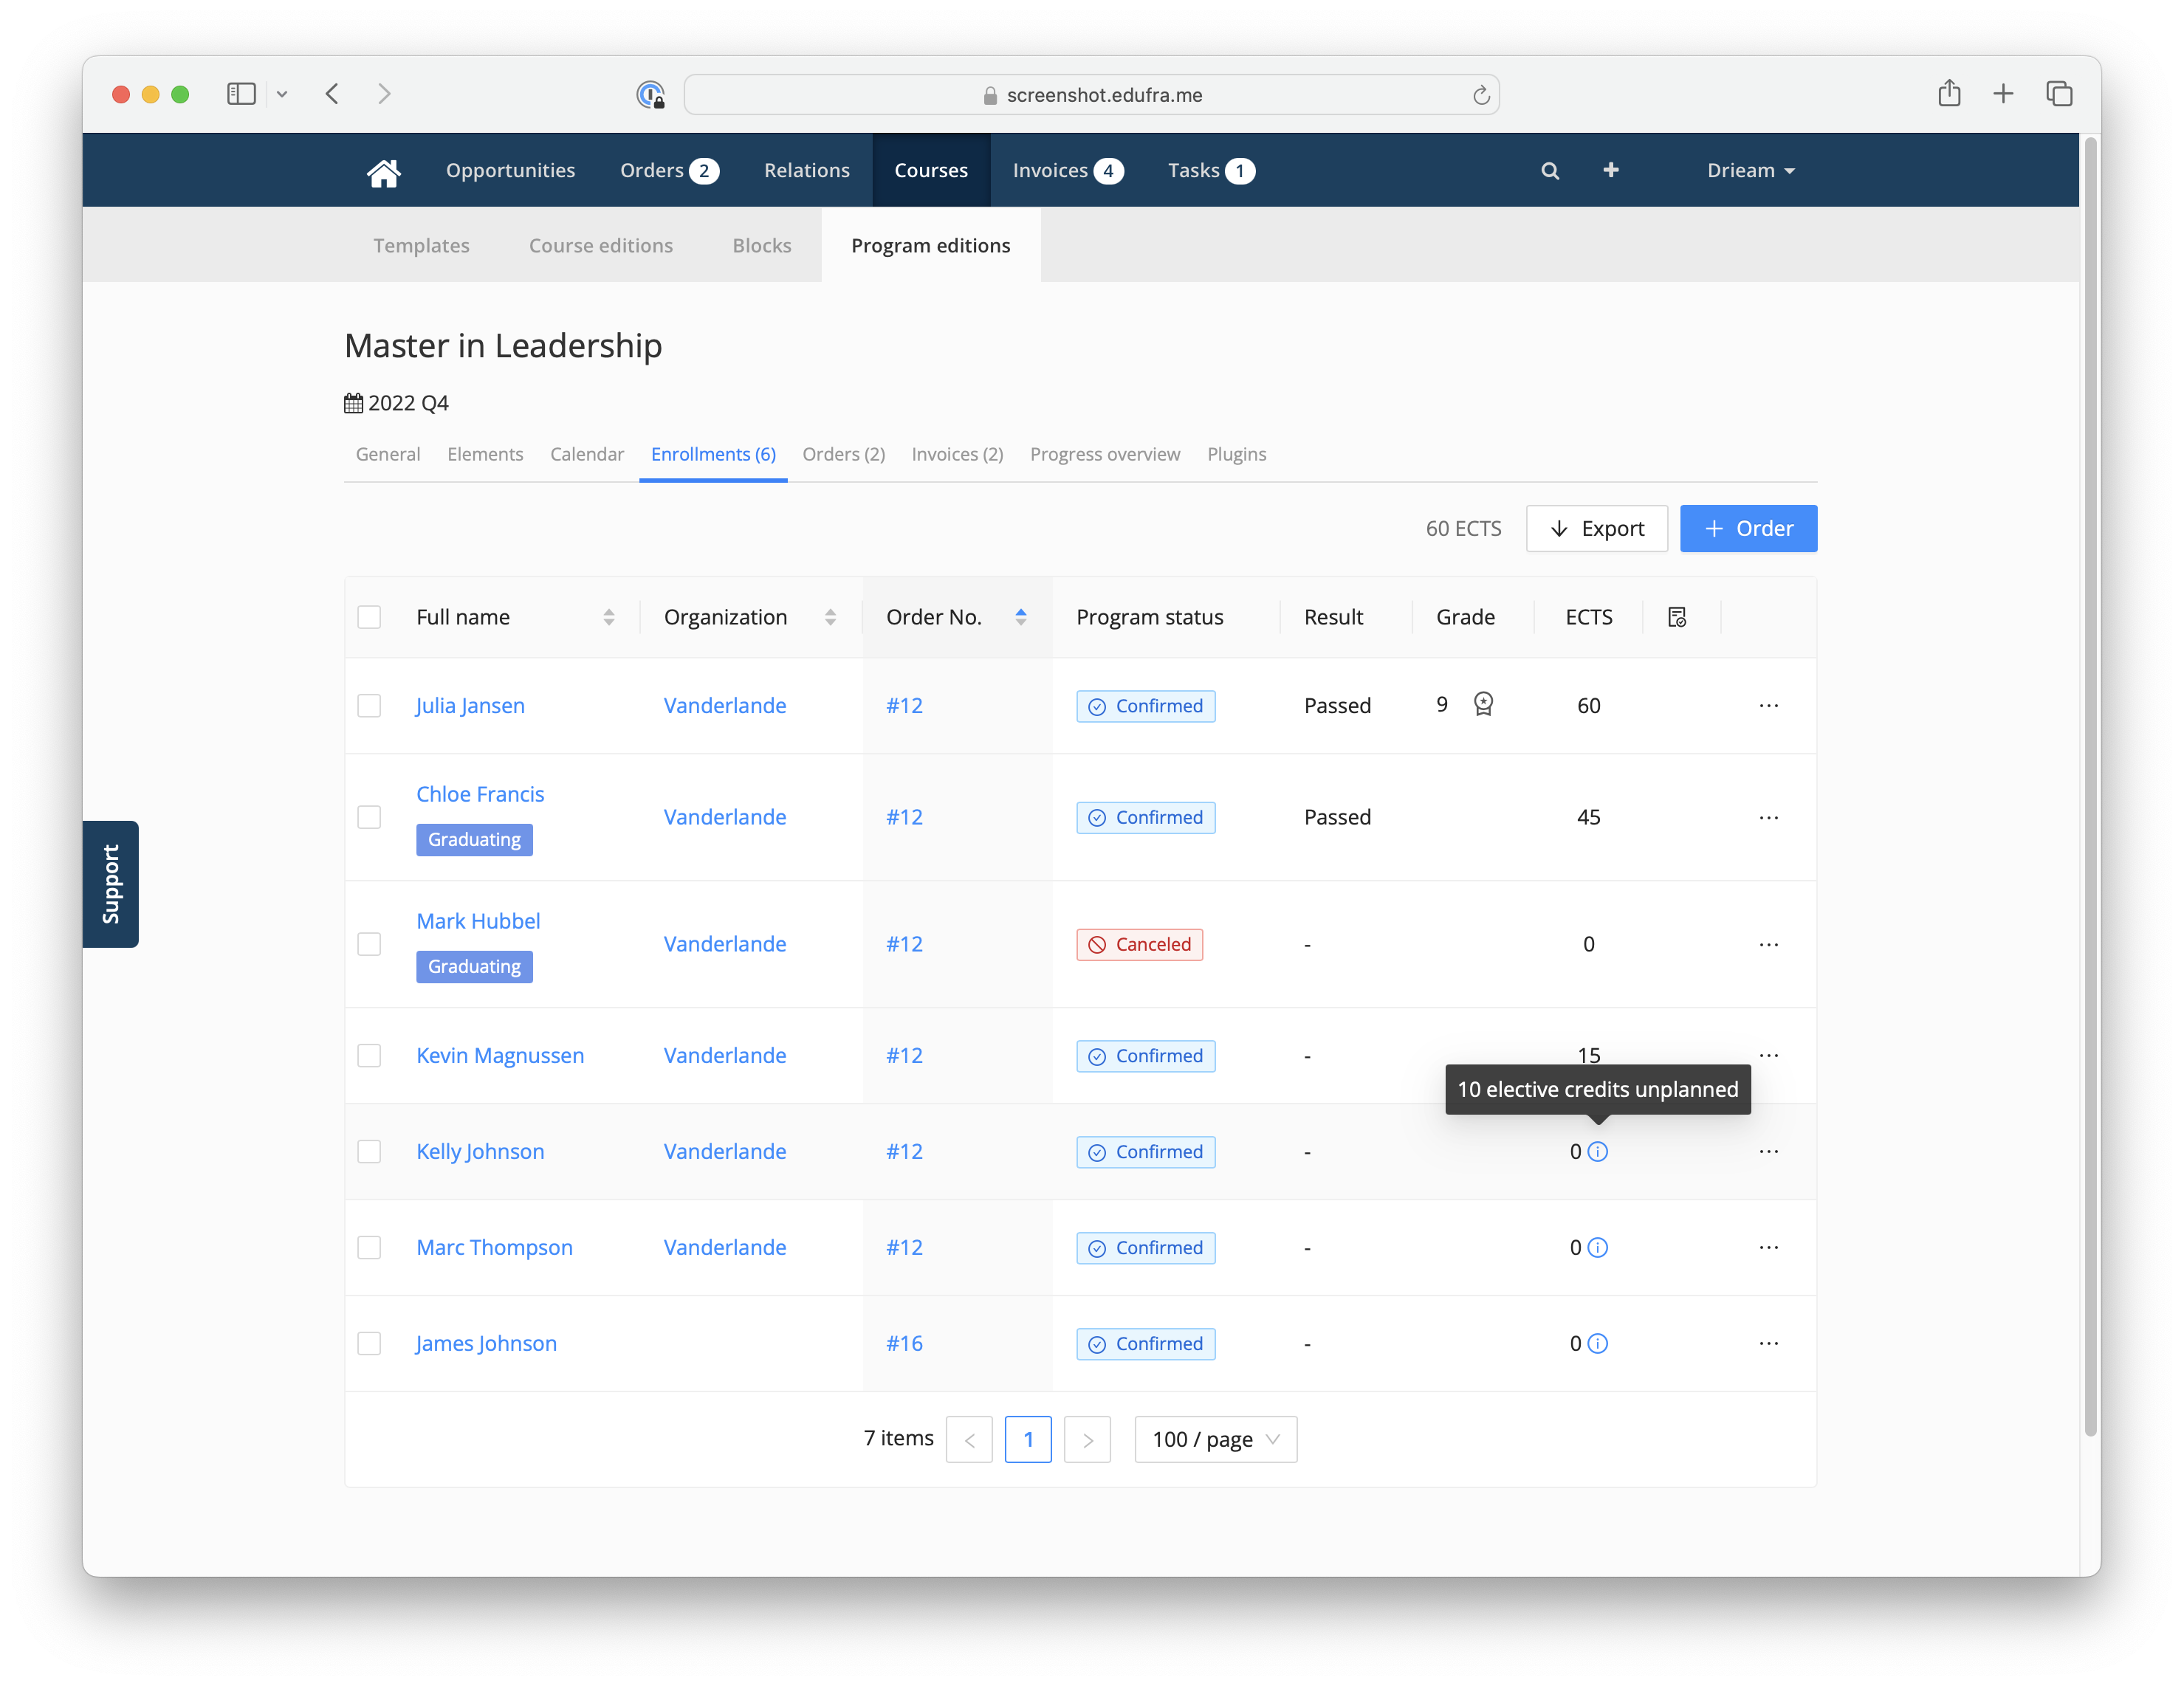Open the more actions menu for Chloe Francis
Viewport: 2184px width, 1686px height.
click(x=1768, y=818)
